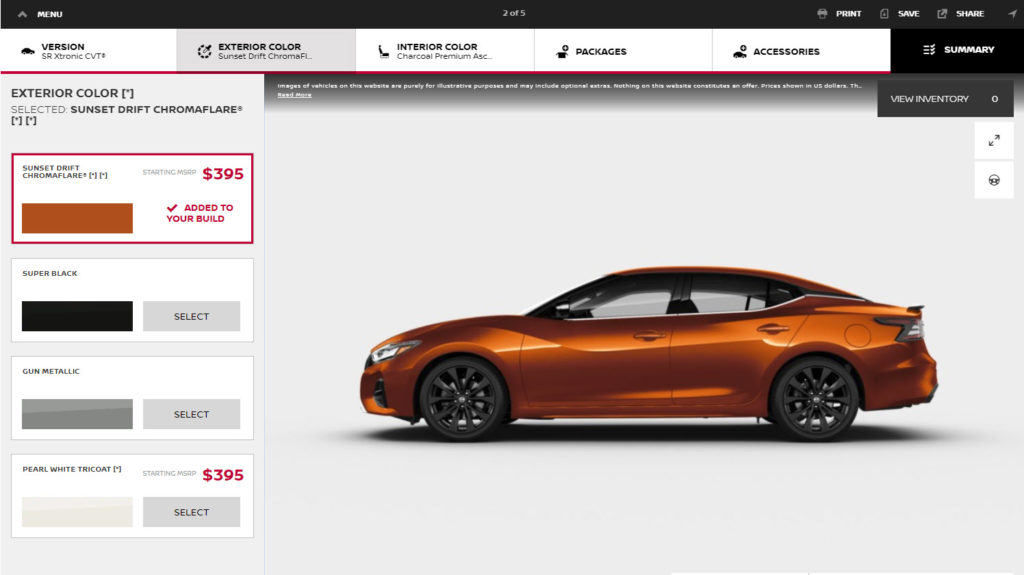
Task: Click the Share icon
Action: [942, 14]
